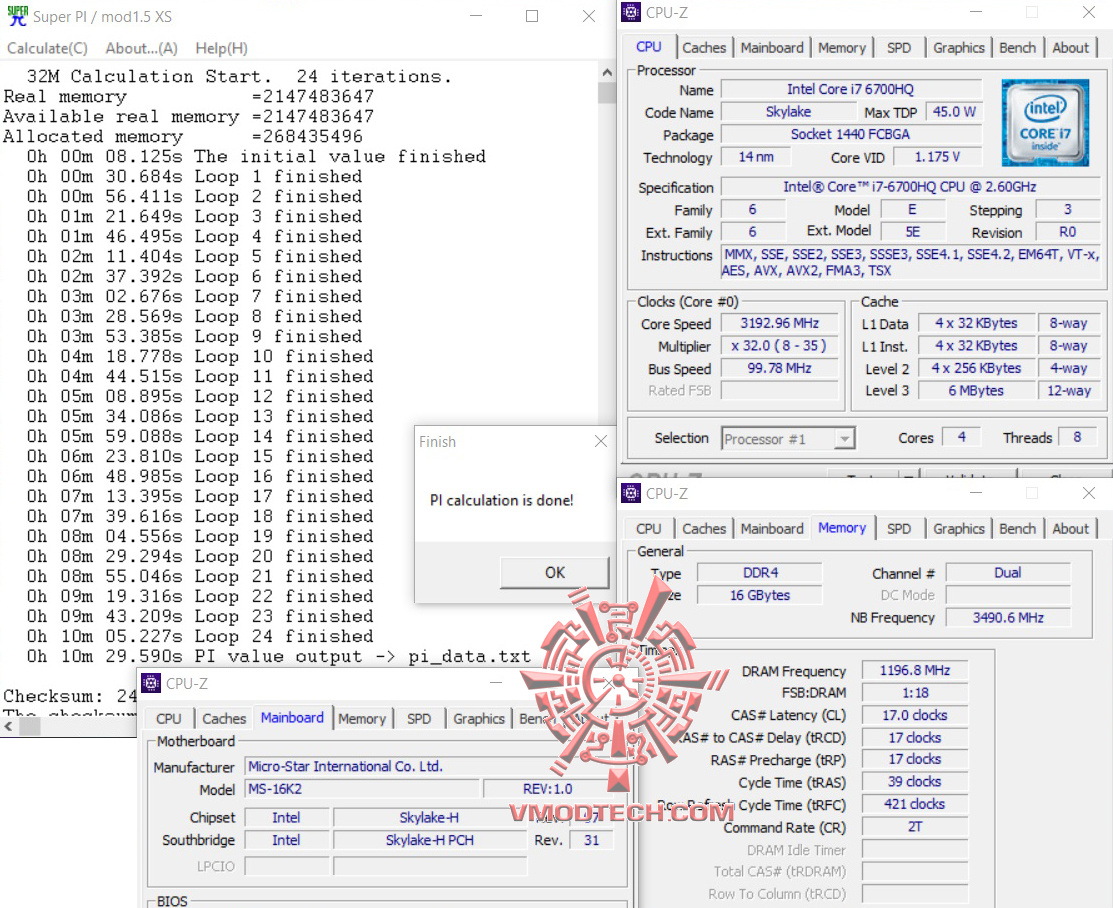Open Graphics tab in the Mainboard CPU-Z window
The height and width of the screenshot is (908, 1113).
478,718
